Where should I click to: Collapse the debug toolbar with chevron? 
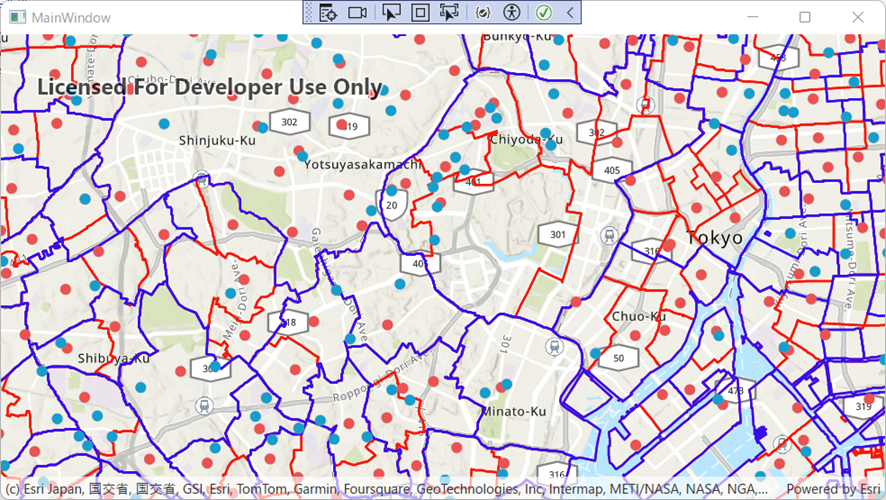pos(570,12)
